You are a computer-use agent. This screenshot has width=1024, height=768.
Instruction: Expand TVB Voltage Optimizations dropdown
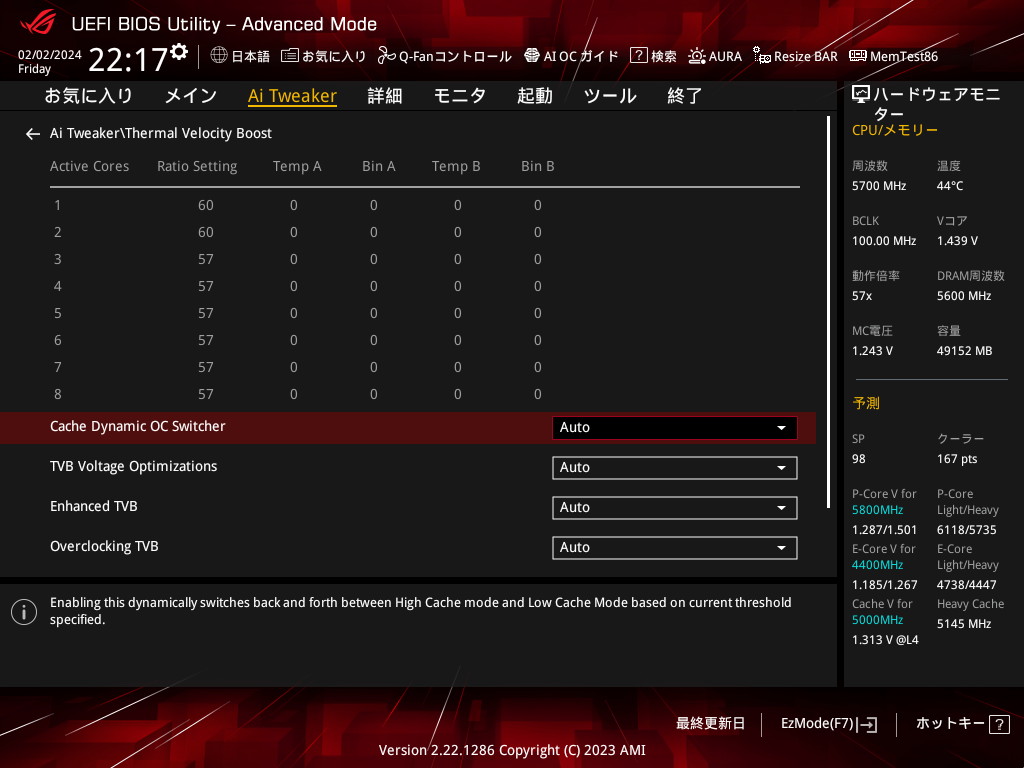[675, 468]
